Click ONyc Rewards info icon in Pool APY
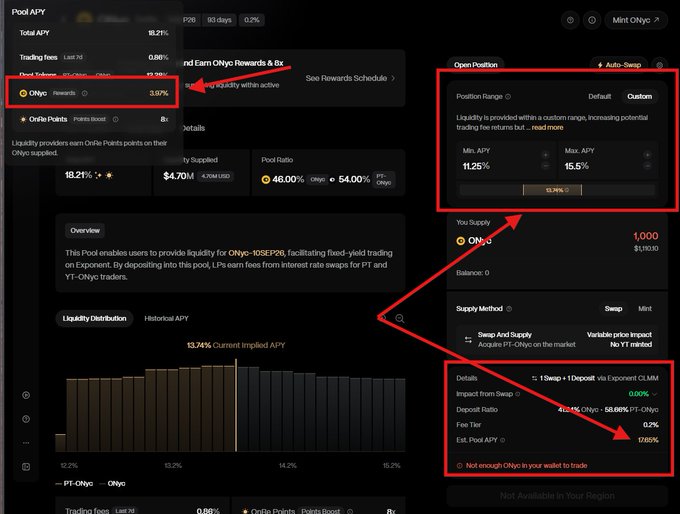This screenshot has width=680, height=514. pos(85,93)
